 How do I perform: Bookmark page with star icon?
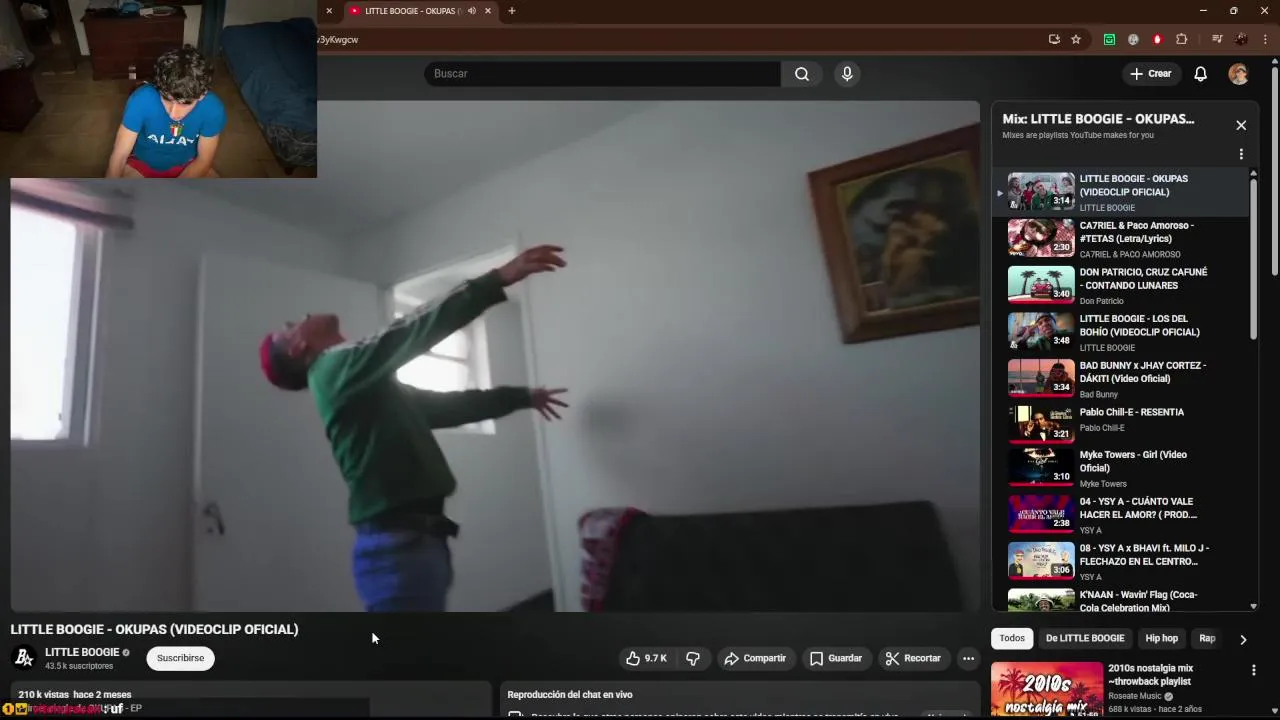coord(1076,39)
